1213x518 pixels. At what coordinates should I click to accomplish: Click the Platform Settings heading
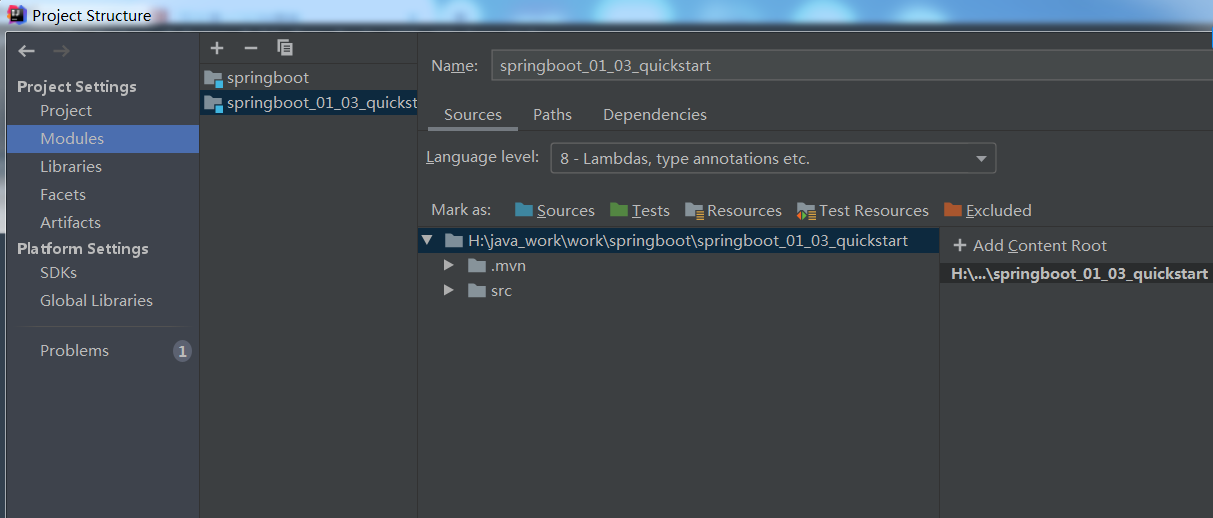coord(83,249)
